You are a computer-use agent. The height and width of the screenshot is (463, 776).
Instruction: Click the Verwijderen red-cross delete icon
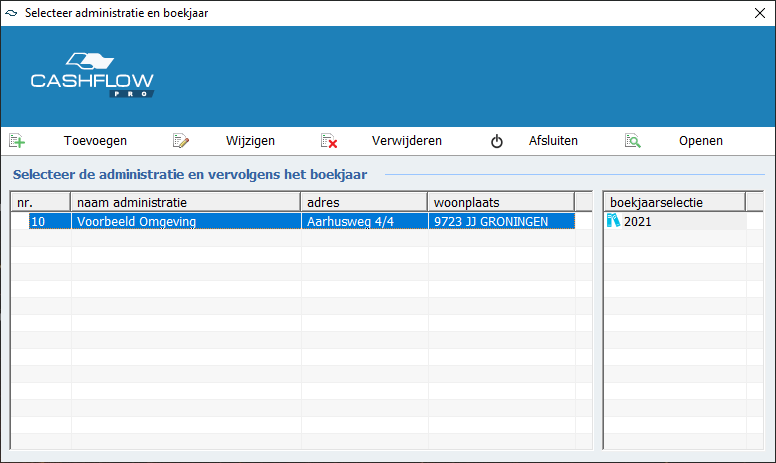[x=329, y=141]
